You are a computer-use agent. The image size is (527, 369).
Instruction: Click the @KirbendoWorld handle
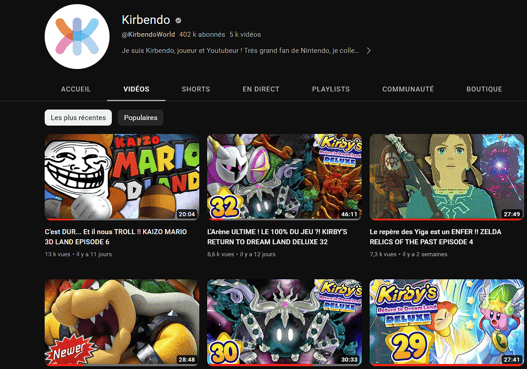148,35
